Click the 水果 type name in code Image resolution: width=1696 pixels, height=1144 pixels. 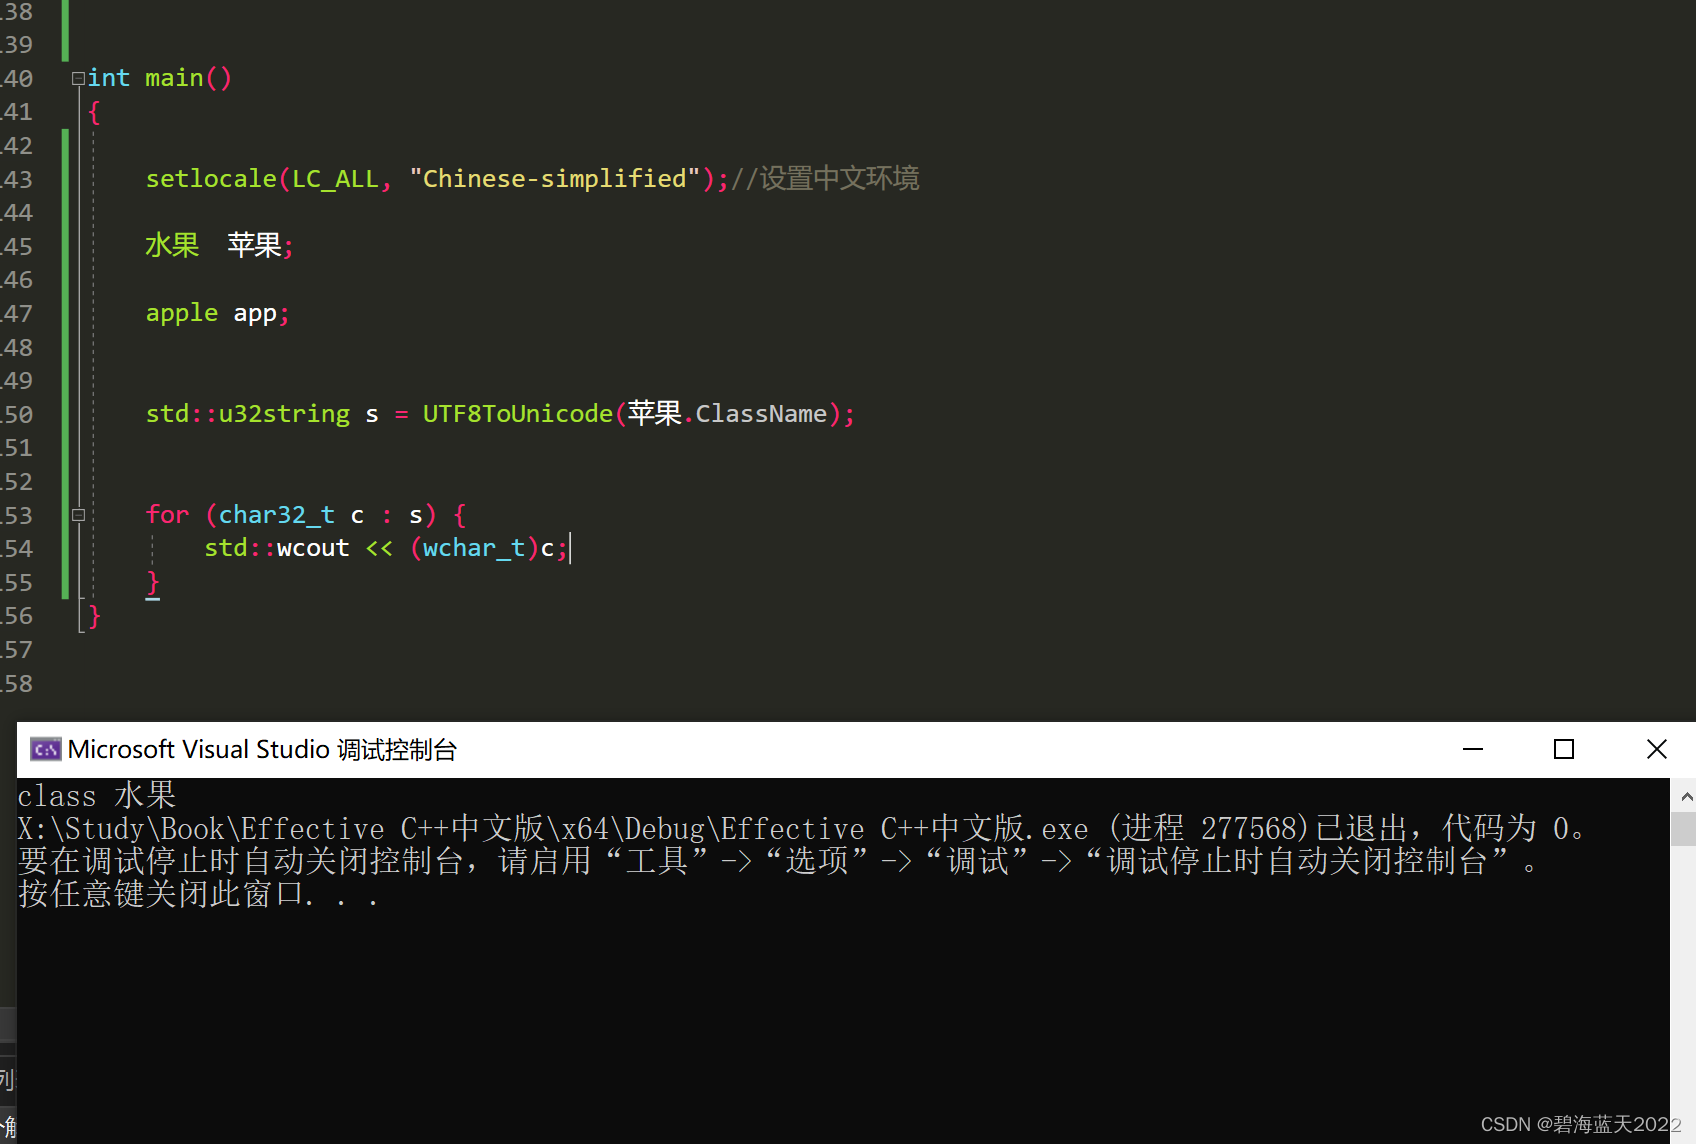click(x=172, y=246)
